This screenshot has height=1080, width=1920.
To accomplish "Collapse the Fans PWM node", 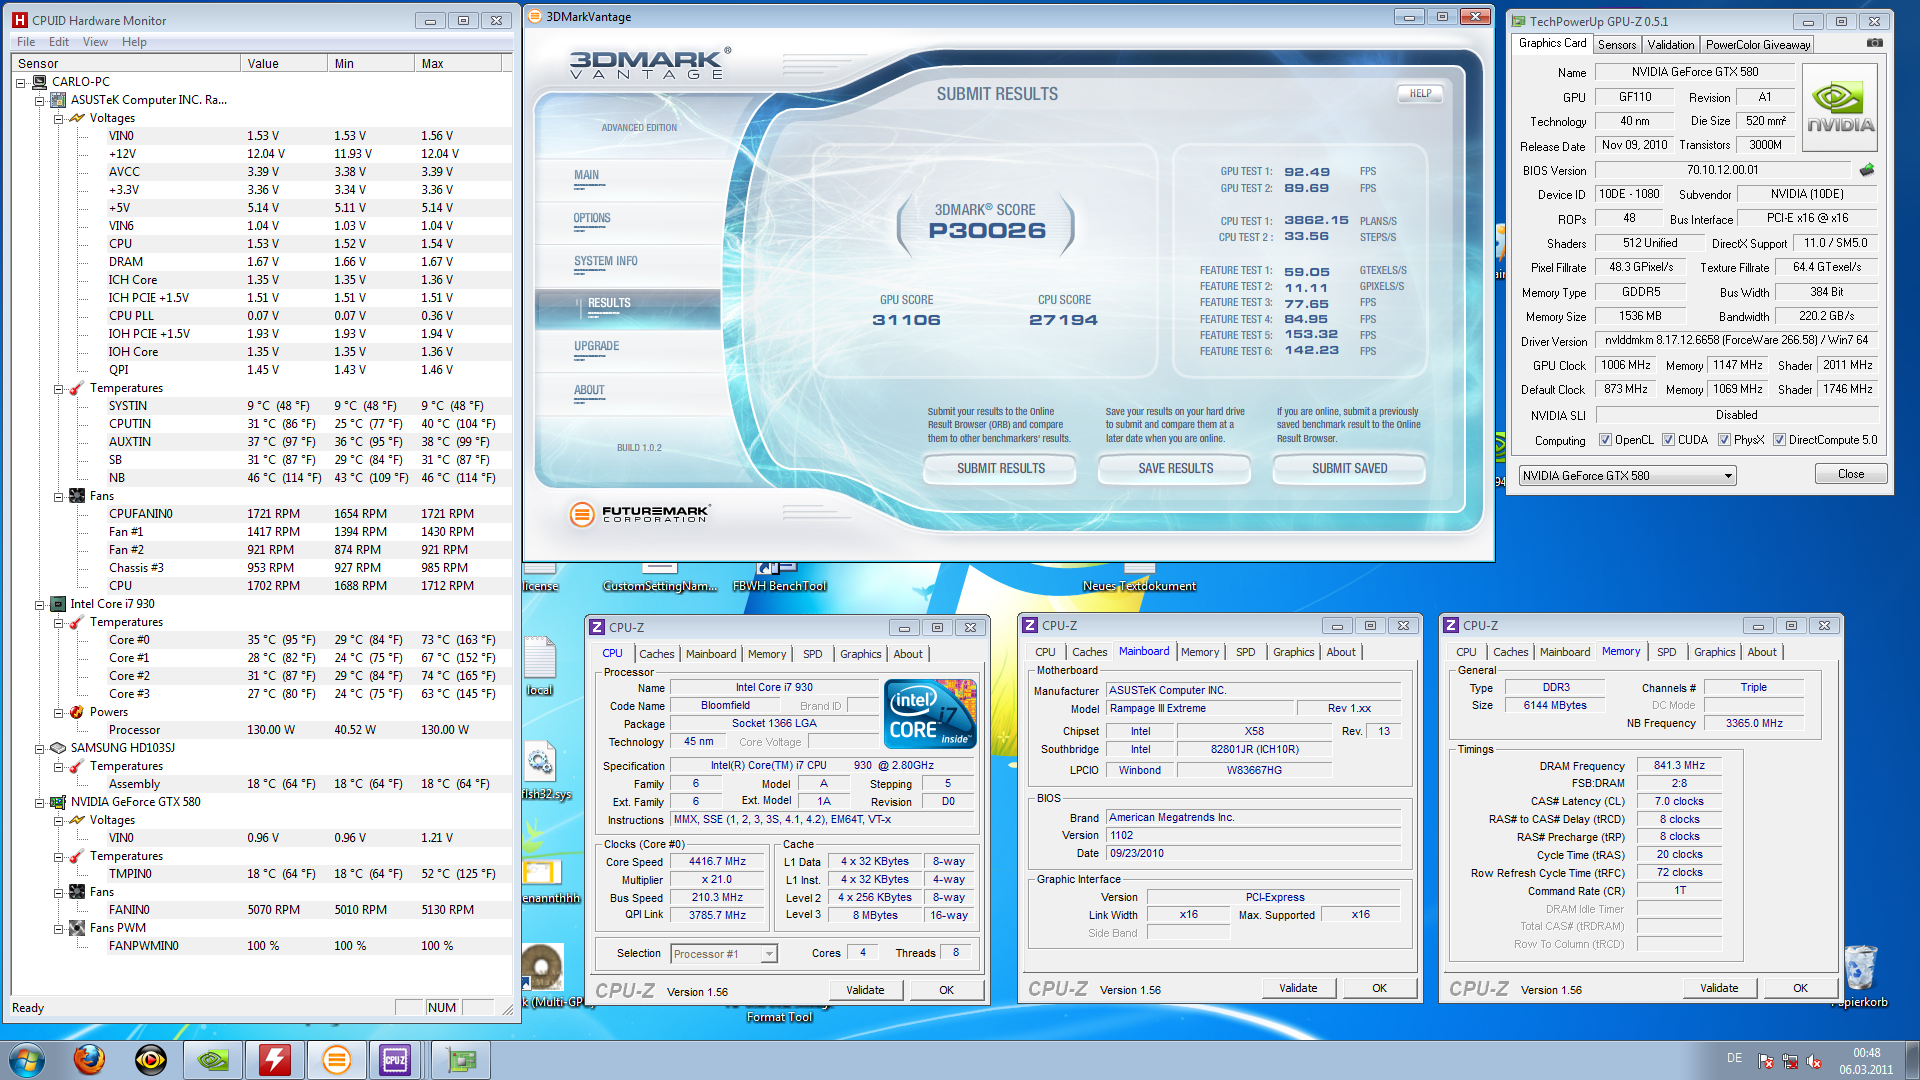I will pos(58,928).
